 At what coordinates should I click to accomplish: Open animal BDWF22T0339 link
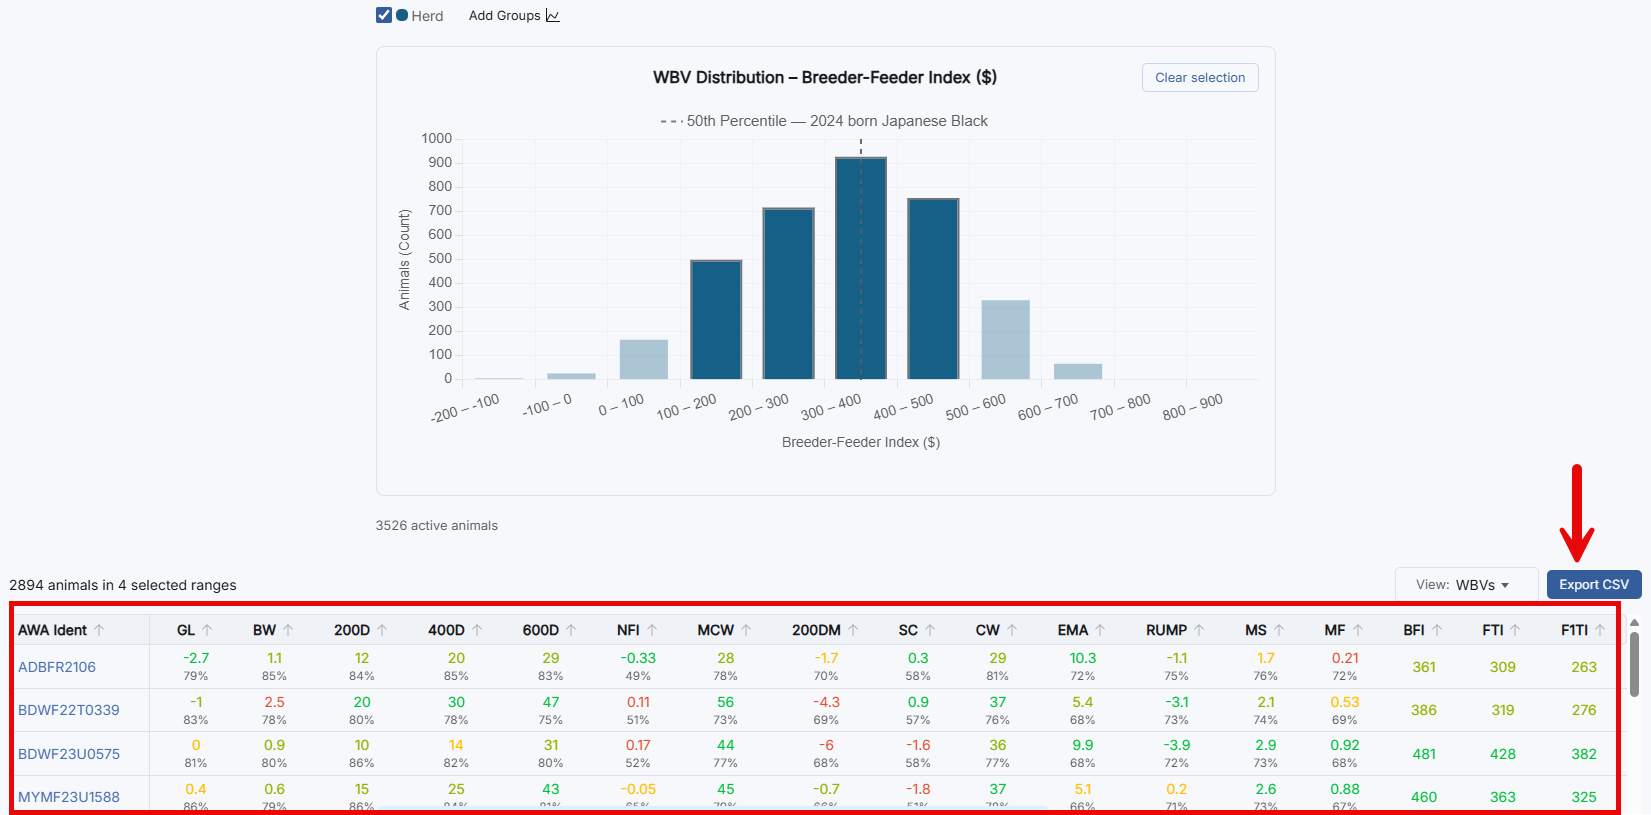(x=69, y=710)
